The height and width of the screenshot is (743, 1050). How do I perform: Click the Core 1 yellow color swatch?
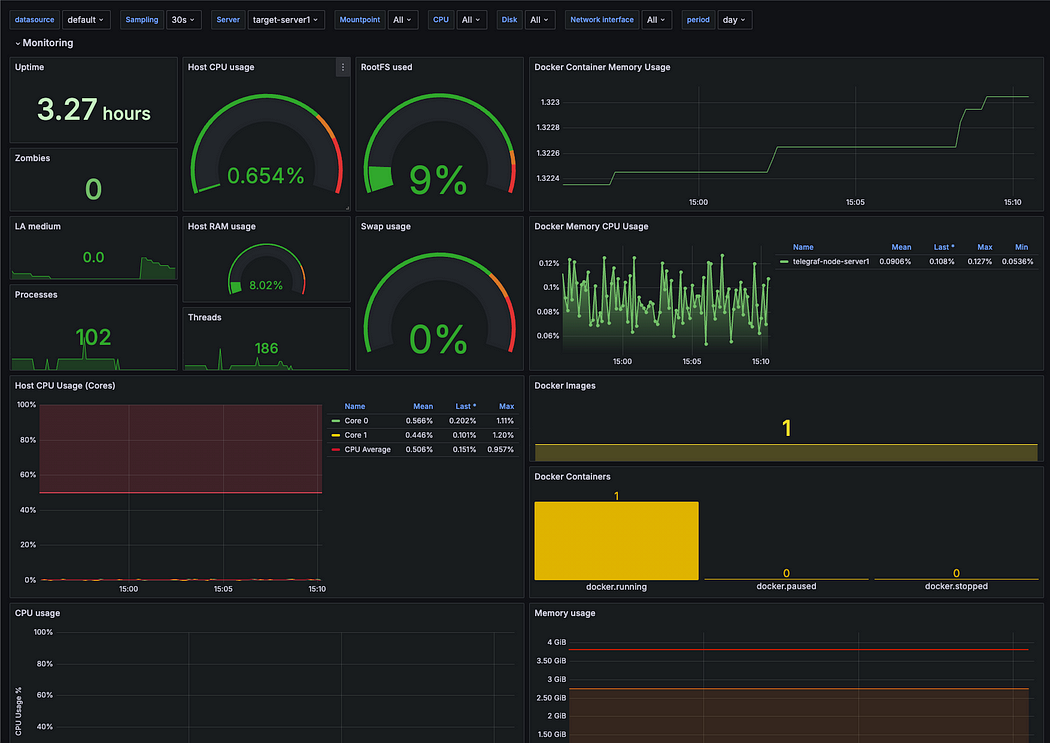(335, 435)
